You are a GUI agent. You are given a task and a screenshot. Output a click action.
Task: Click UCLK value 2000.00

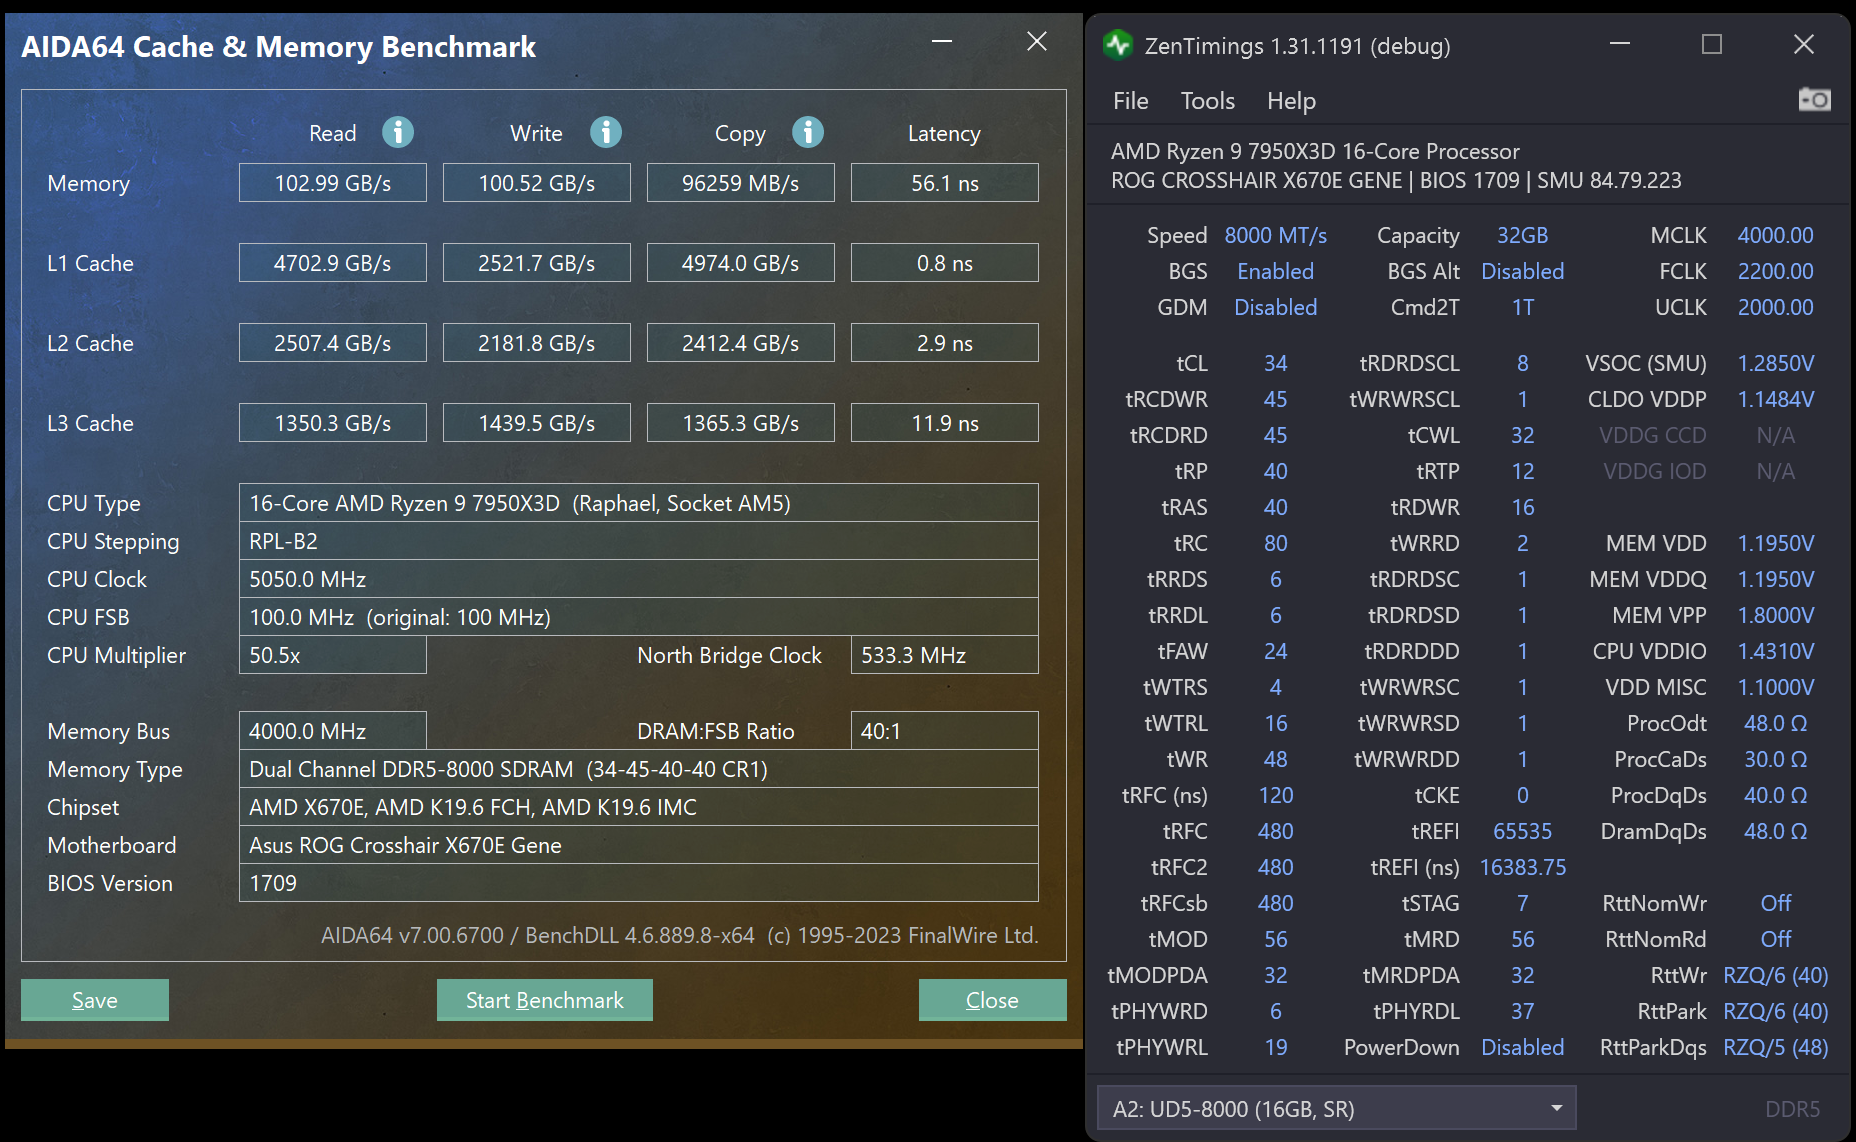pyautogui.click(x=1775, y=307)
